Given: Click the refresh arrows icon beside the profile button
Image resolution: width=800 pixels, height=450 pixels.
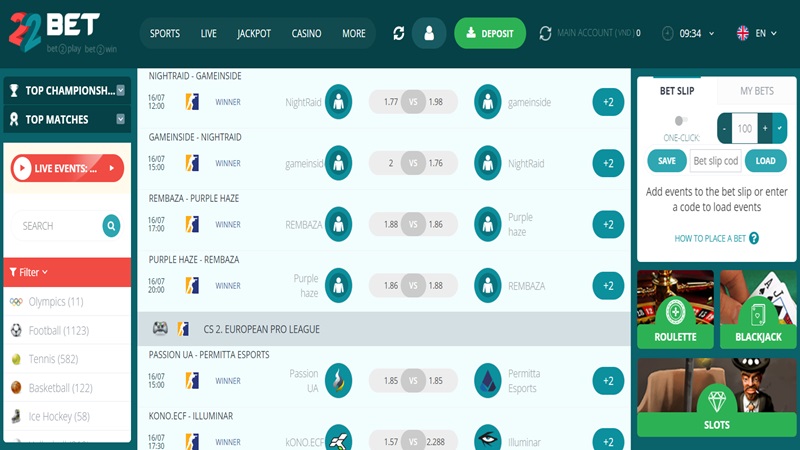Looking at the screenshot, I should point(398,33).
